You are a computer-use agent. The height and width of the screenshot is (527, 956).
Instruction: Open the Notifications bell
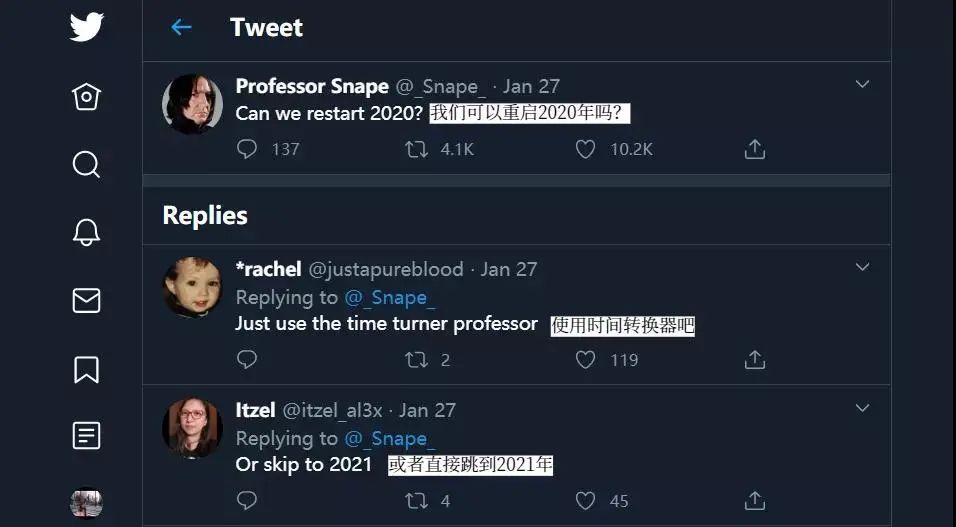[x=87, y=232]
